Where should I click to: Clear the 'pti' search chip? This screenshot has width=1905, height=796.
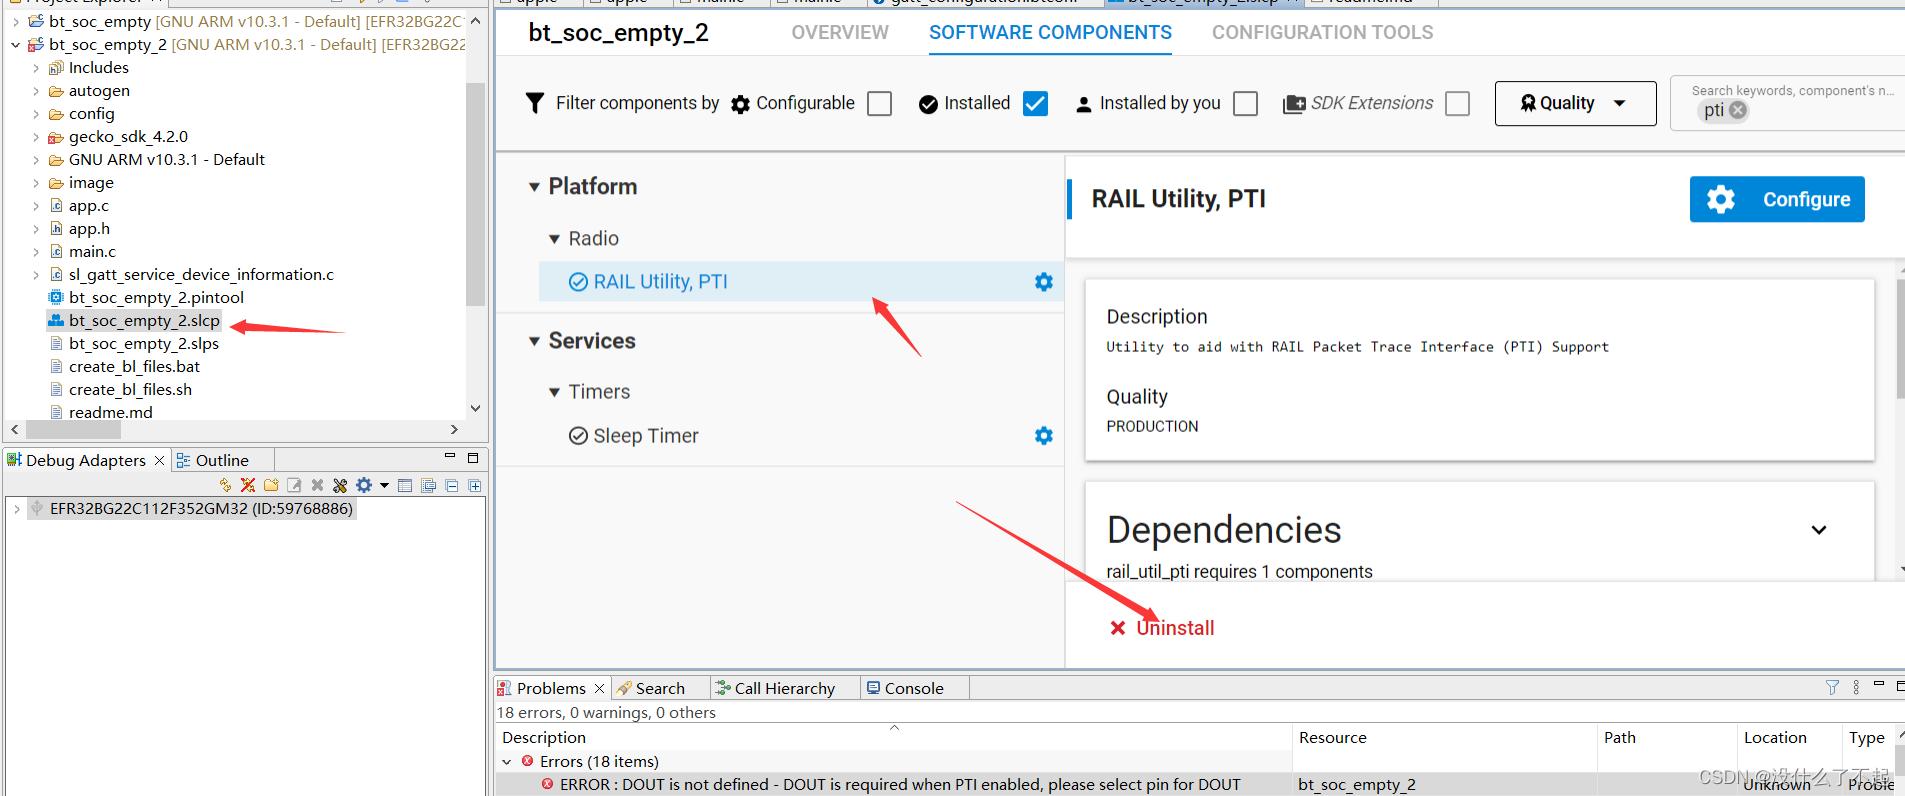[x=1738, y=110]
